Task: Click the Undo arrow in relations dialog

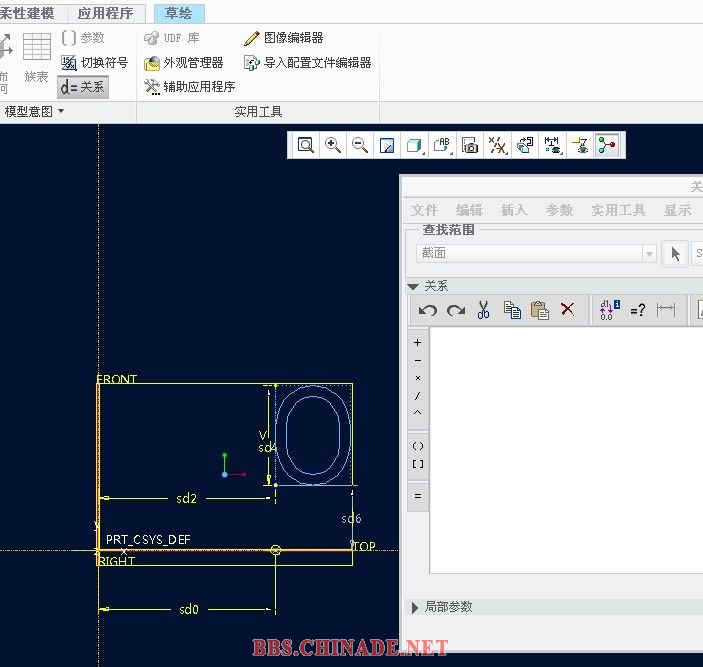Action: point(428,310)
